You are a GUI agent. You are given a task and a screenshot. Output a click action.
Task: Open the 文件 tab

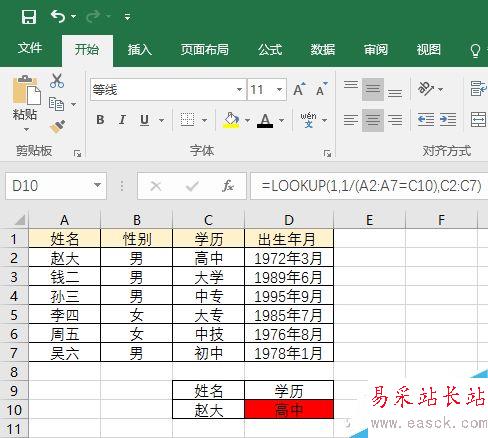pos(30,48)
